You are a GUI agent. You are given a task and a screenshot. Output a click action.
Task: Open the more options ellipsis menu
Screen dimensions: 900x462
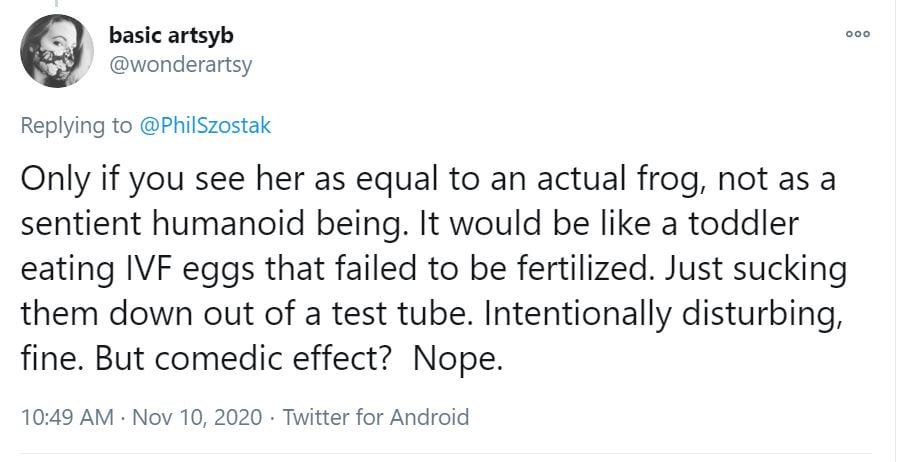click(858, 34)
